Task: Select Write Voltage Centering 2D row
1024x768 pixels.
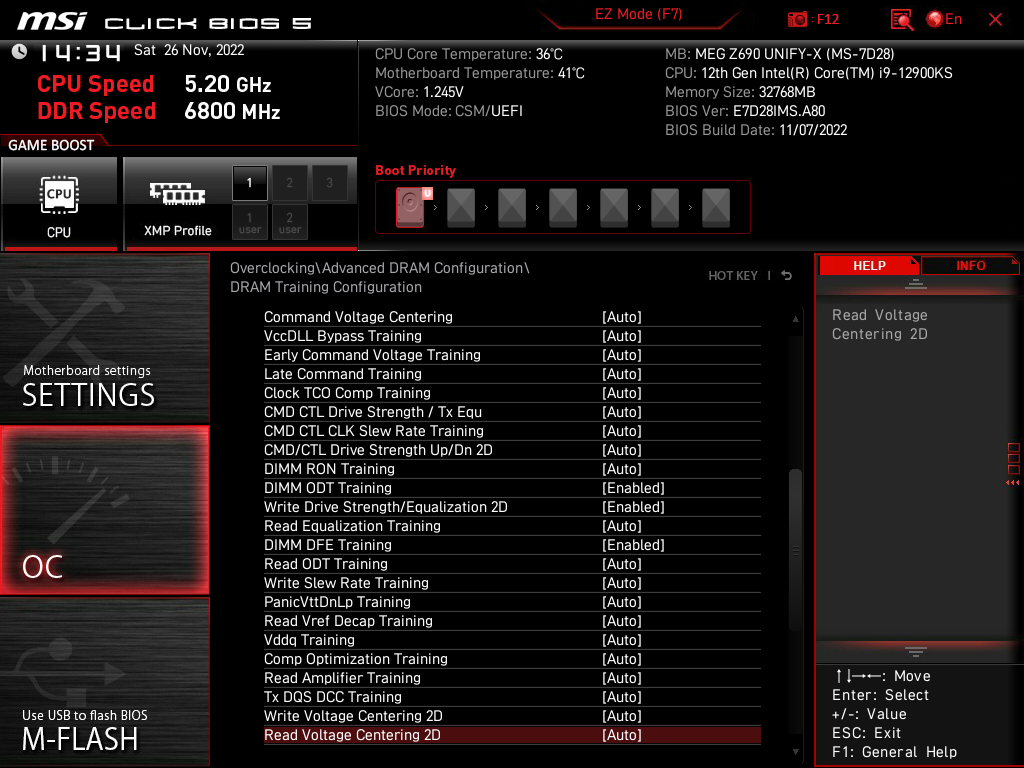Action: click(x=512, y=716)
